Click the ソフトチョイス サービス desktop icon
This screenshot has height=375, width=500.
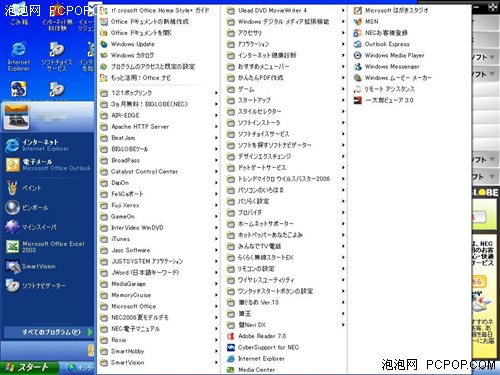56,57
